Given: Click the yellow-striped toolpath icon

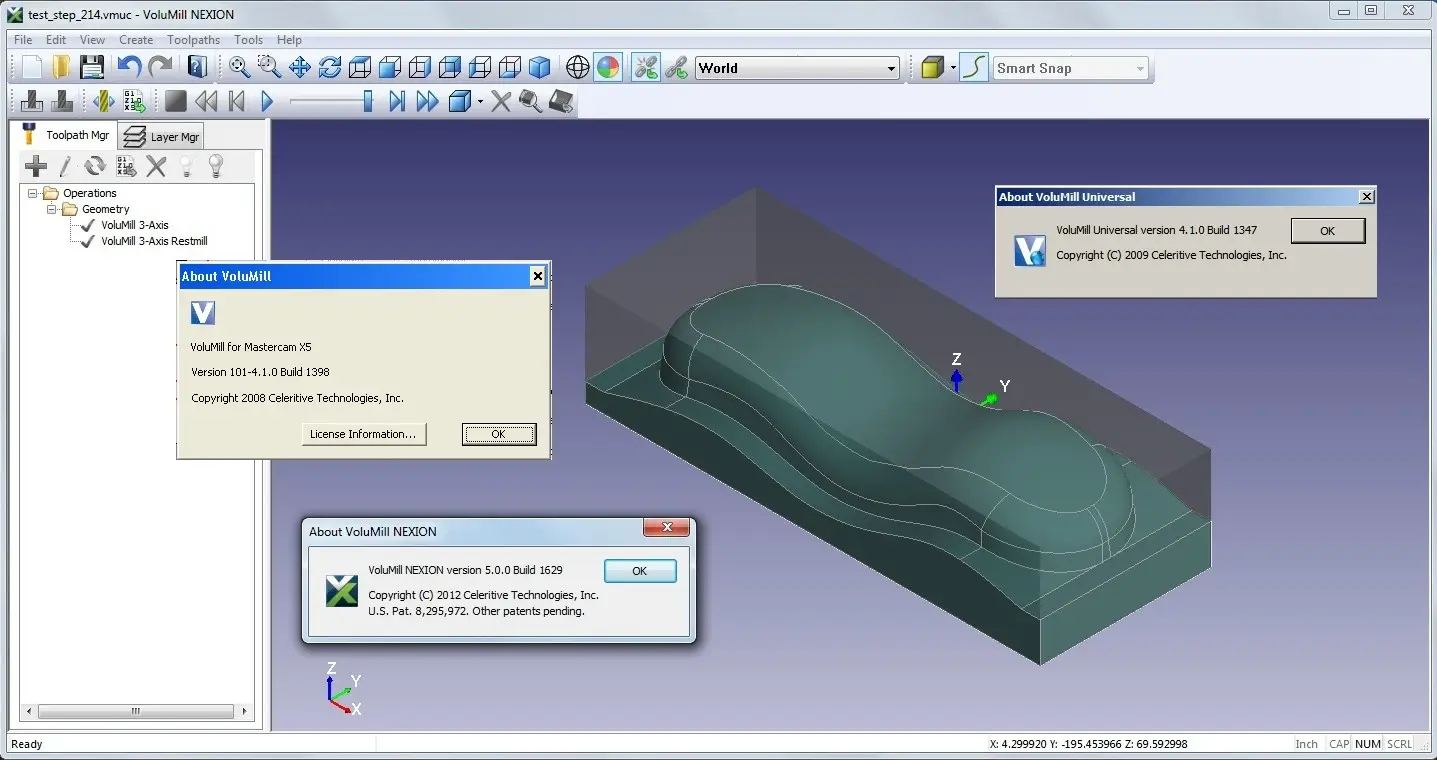Looking at the screenshot, I should 104,101.
